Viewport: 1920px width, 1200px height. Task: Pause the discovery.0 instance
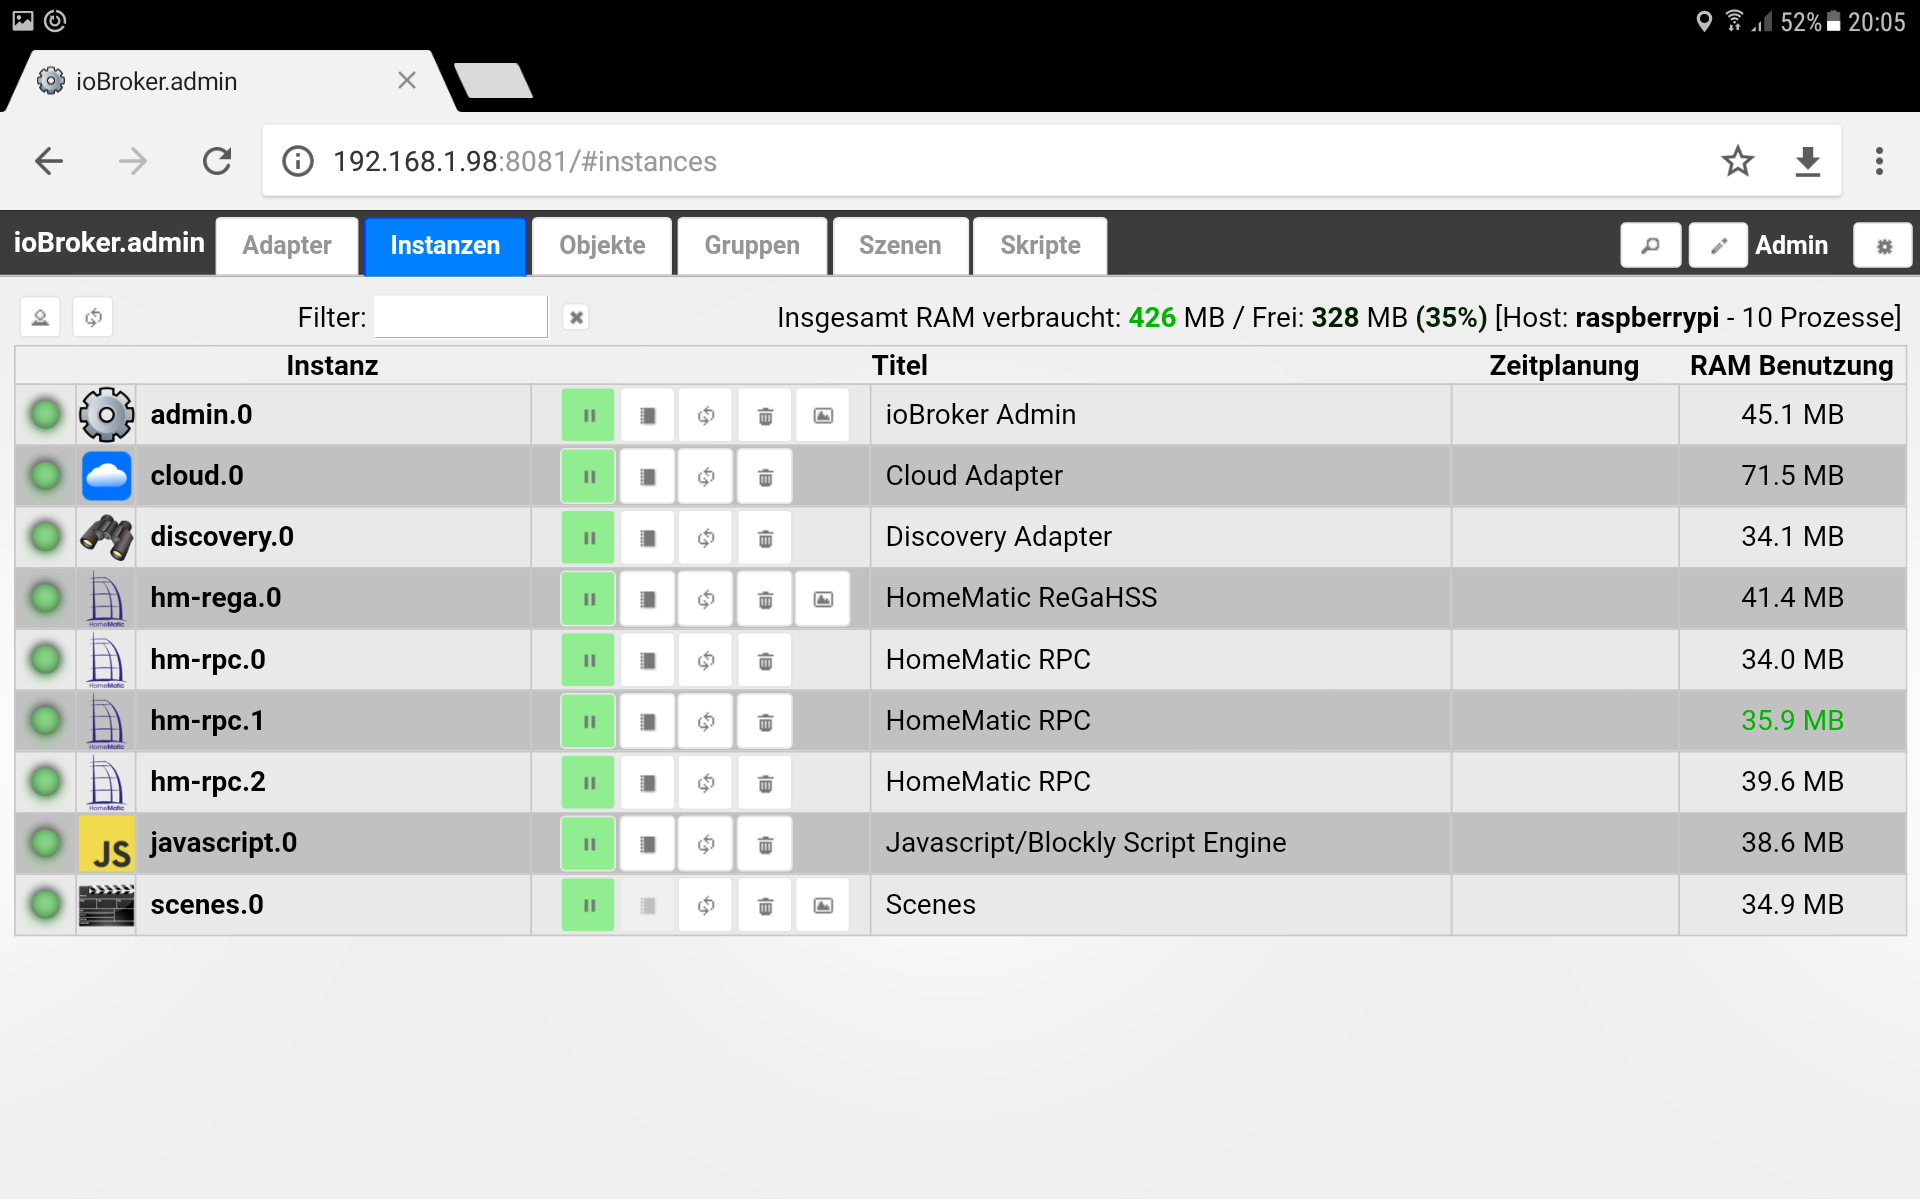click(x=588, y=538)
